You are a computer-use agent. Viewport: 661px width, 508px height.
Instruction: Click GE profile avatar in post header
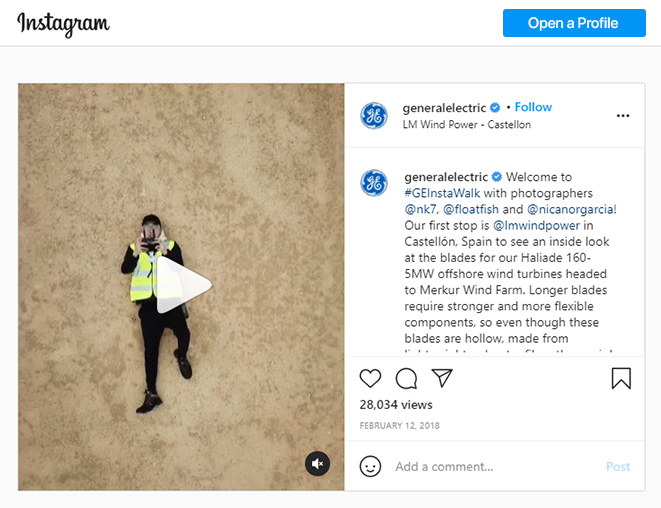(373, 116)
